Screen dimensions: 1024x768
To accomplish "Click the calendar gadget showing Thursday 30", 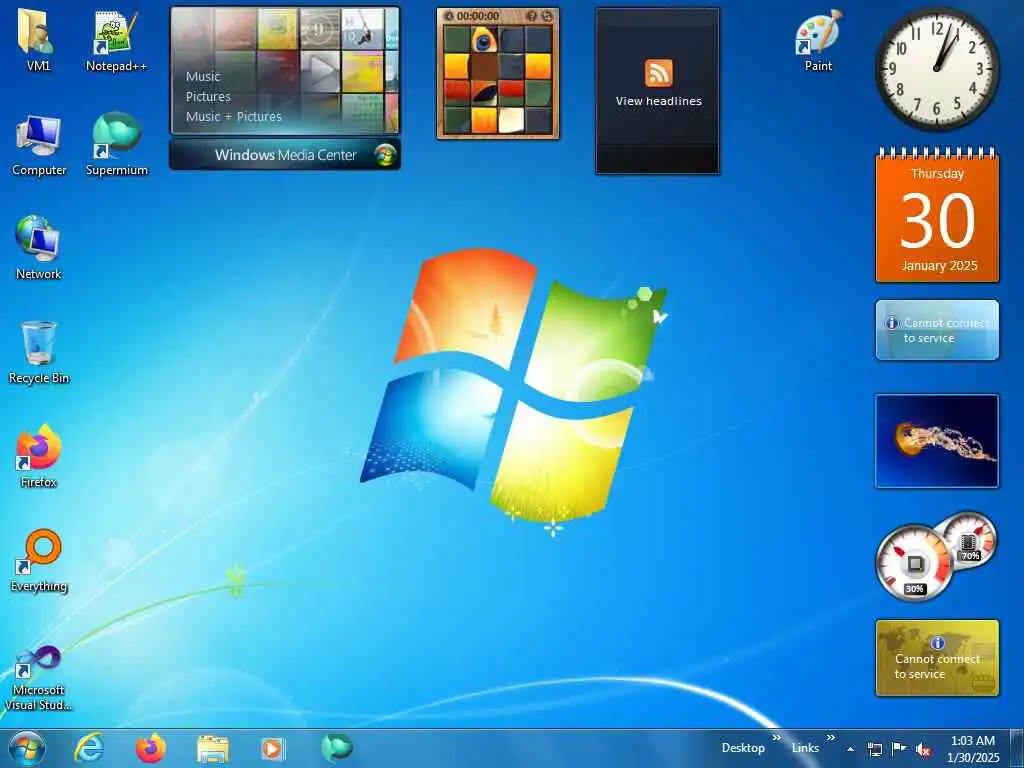I will (x=937, y=216).
